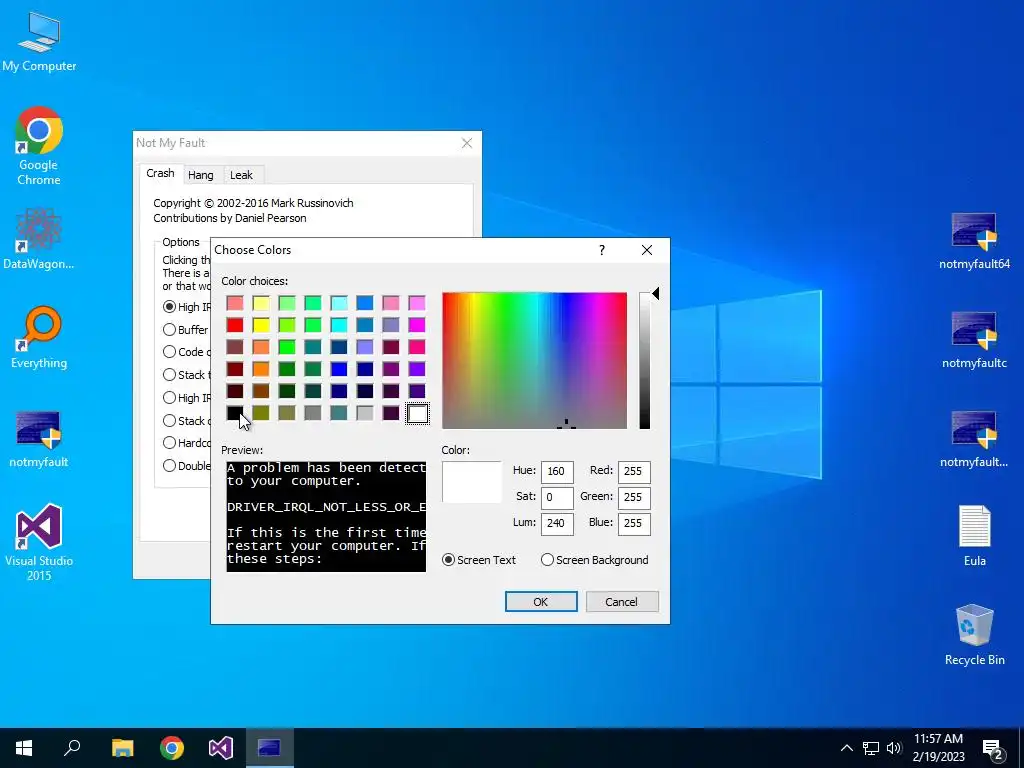Pick the pure blue swatch in fourth row
Screen dimensions: 1024x768
click(x=338, y=369)
